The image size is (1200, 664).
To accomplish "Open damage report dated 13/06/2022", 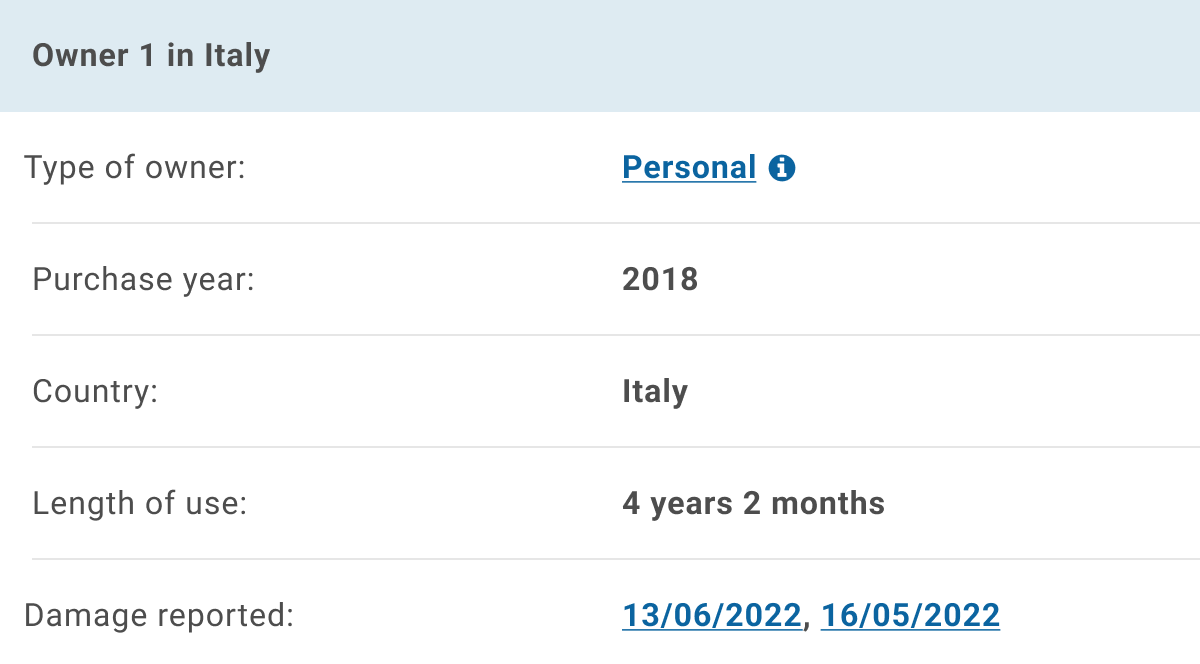I will coord(712,615).
